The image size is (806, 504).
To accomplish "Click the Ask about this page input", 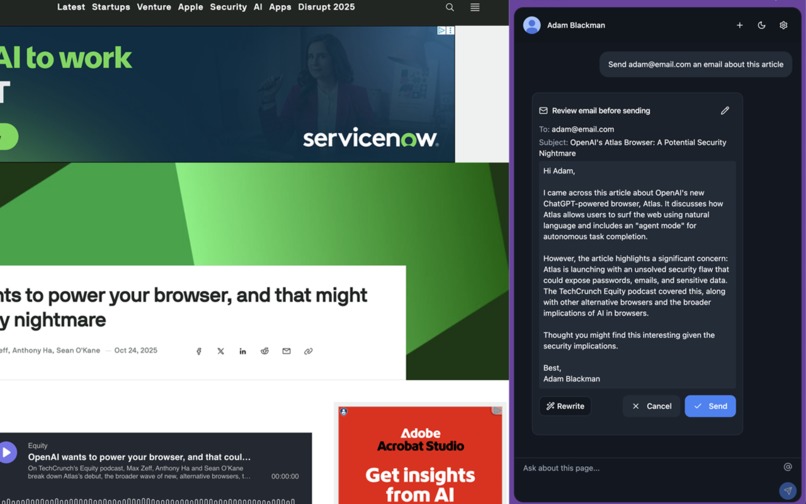I will [x=648, y=468].
